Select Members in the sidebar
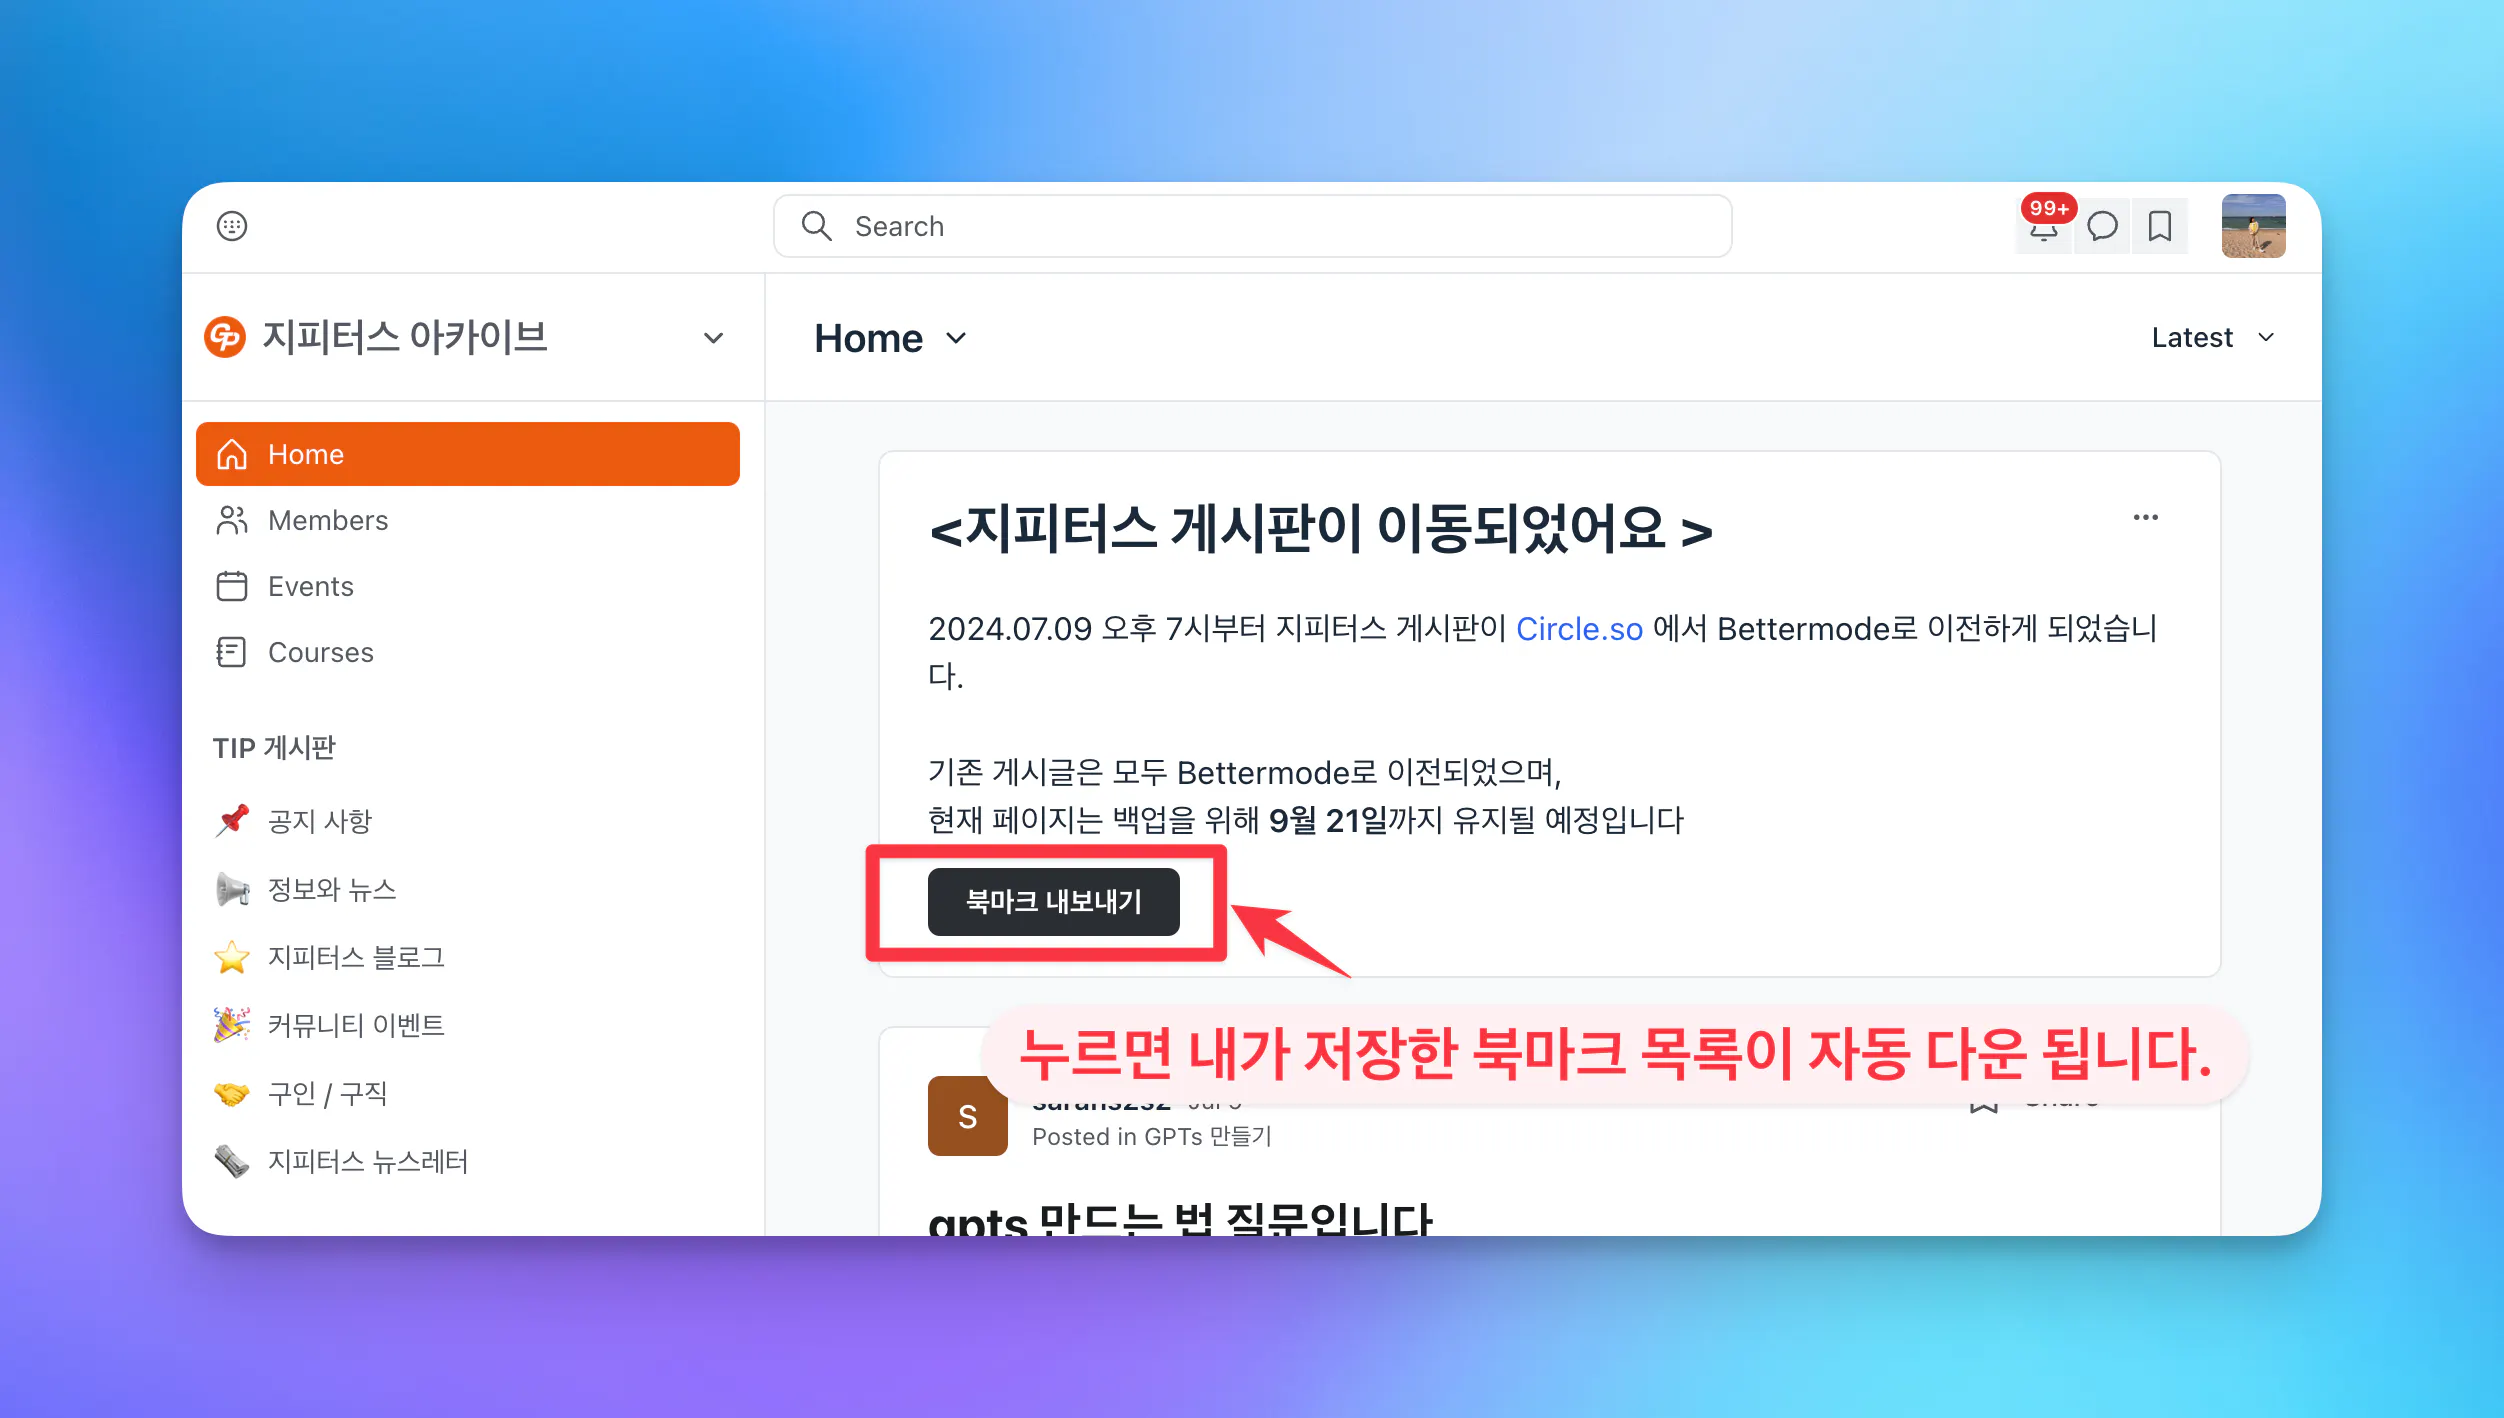Image resolution: width=2504 pixels, height=1418 pixels. click(327, 520)
